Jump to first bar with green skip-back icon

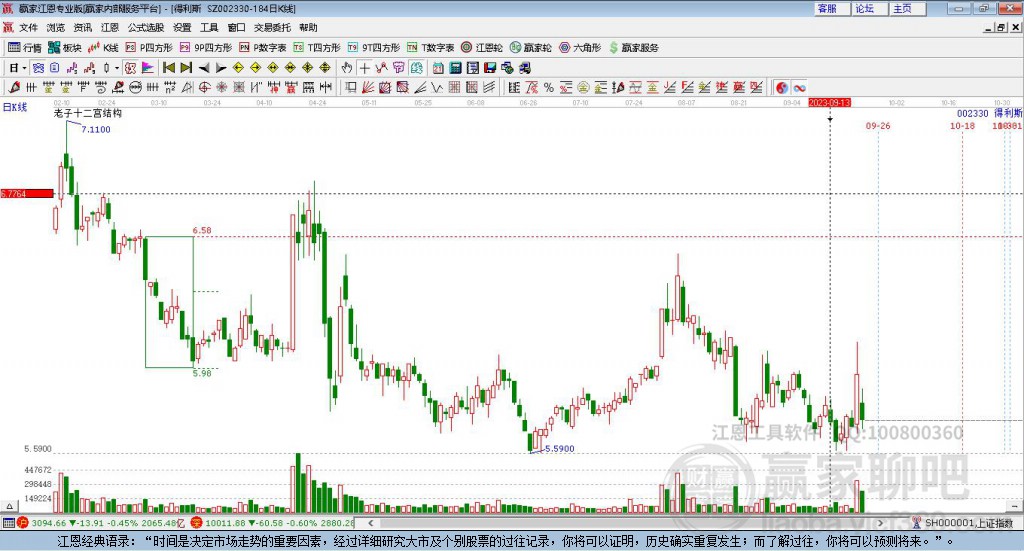(168, 68)
